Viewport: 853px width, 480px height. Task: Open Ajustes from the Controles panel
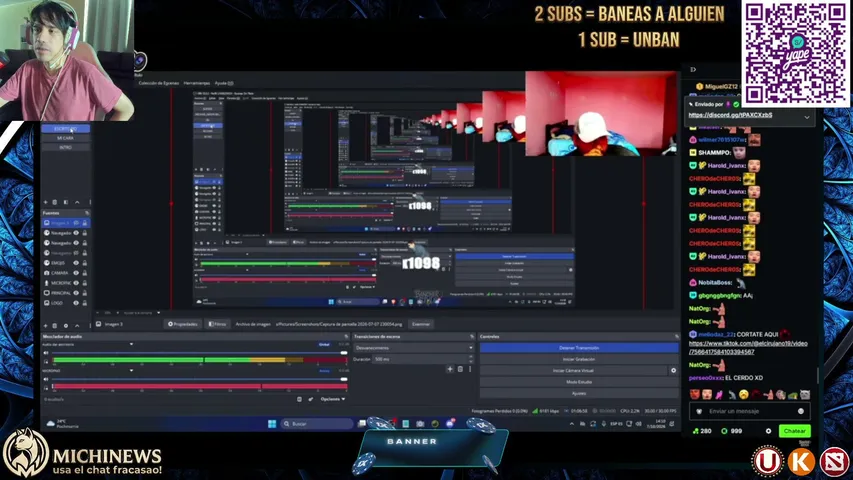(579, 393)
